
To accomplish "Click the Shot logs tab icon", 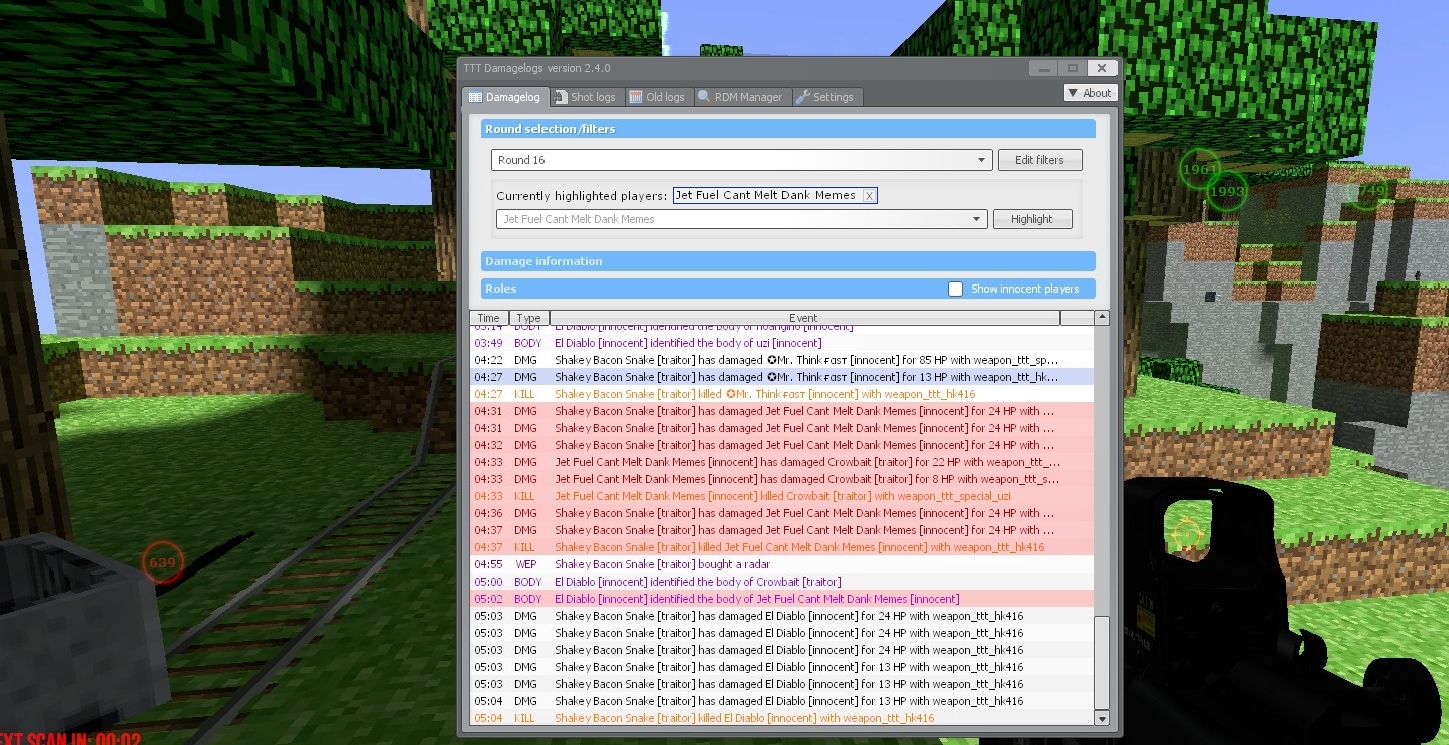I will coord(561,97).
